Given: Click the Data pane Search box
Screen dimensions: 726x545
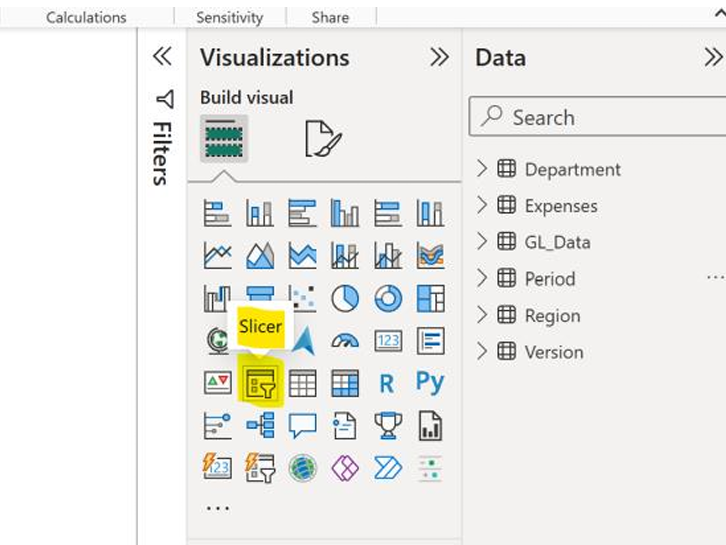Looking at the screenshot, I should point(598,117).
